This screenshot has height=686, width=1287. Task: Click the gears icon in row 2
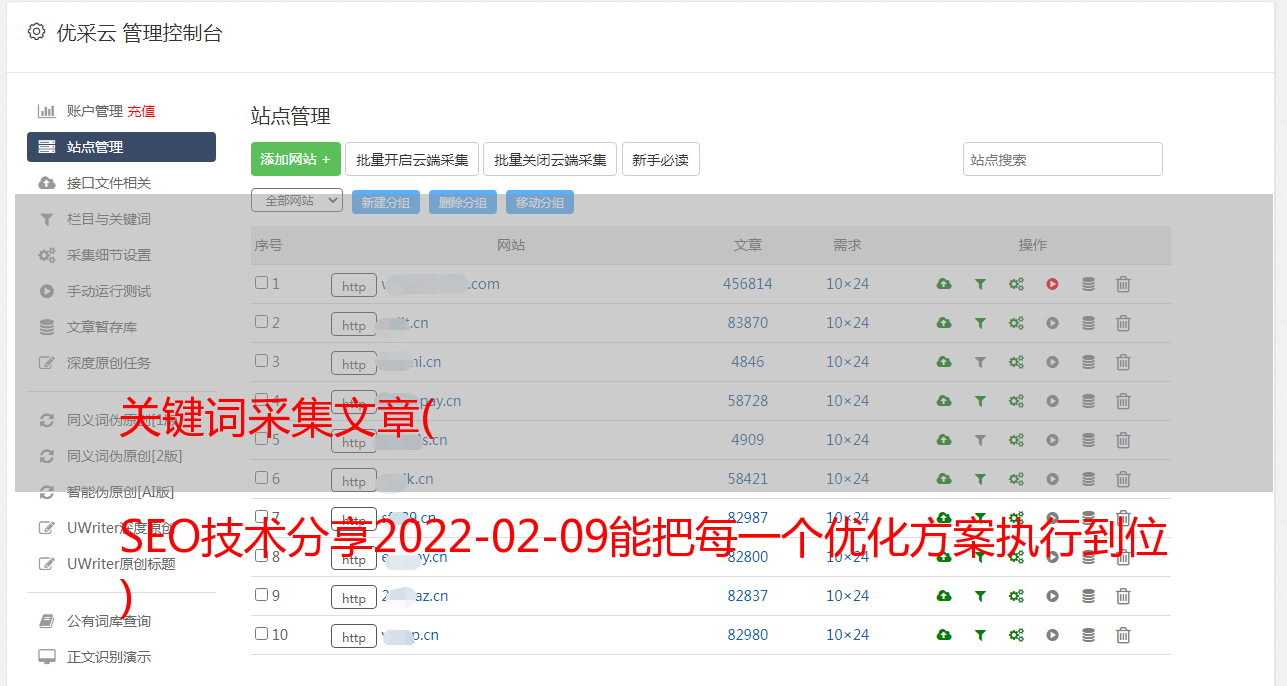pos(1016,323)
